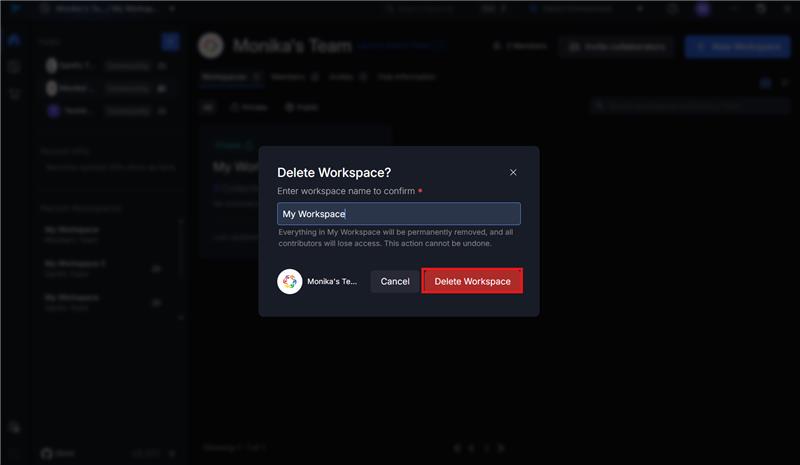Click the Monika's Team heading behind the dialog
This screenshot has width=800, height=465.
point(292,46)
